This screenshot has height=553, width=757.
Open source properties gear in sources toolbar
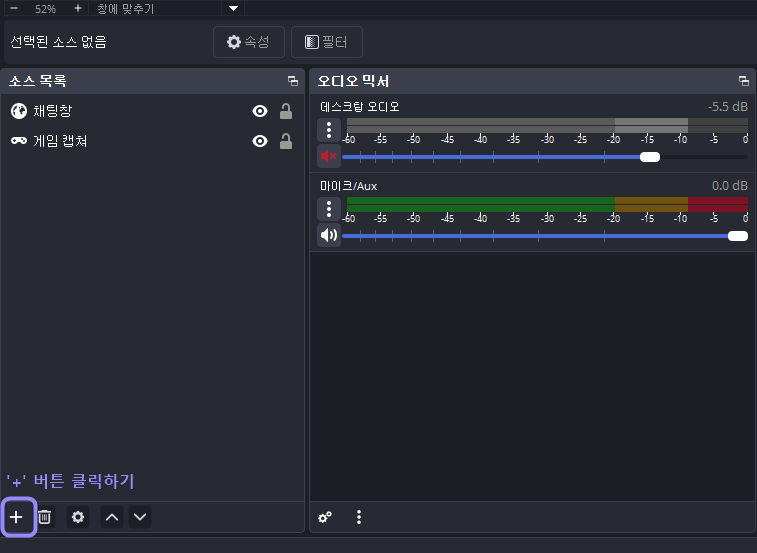click(78, 517)
